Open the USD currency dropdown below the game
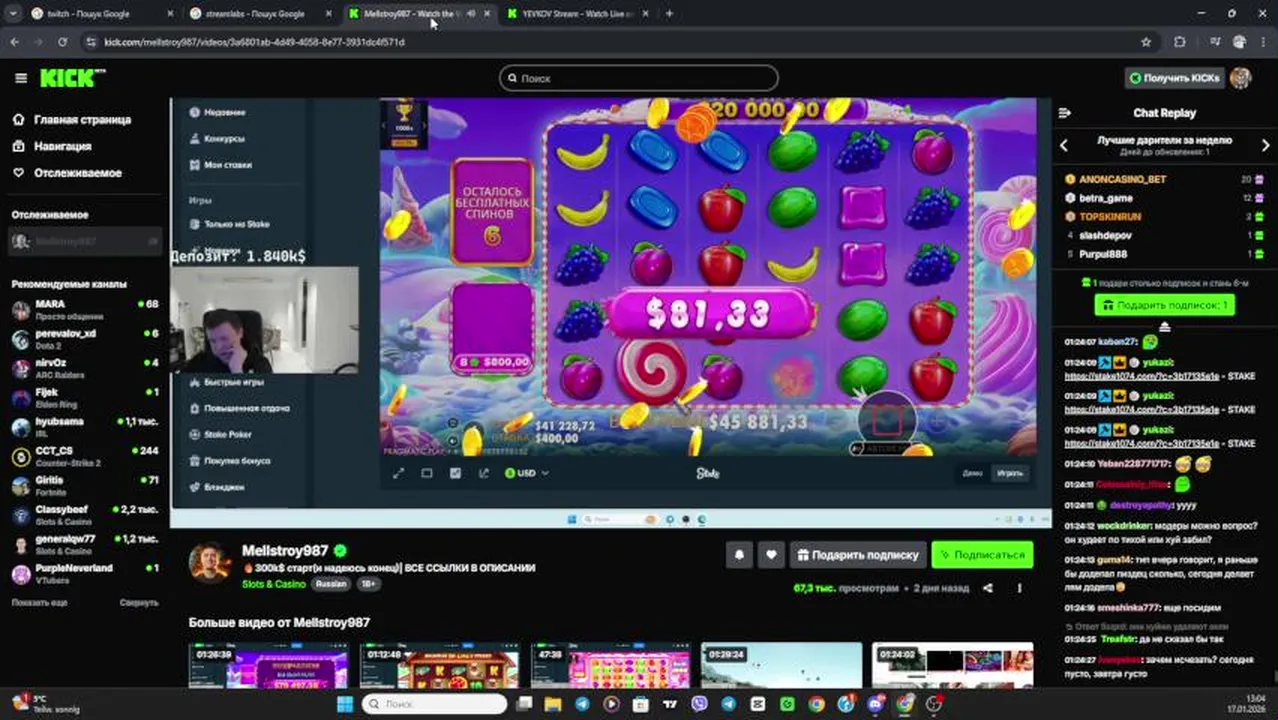This screenshot has height=720, width=1278. 527,473
